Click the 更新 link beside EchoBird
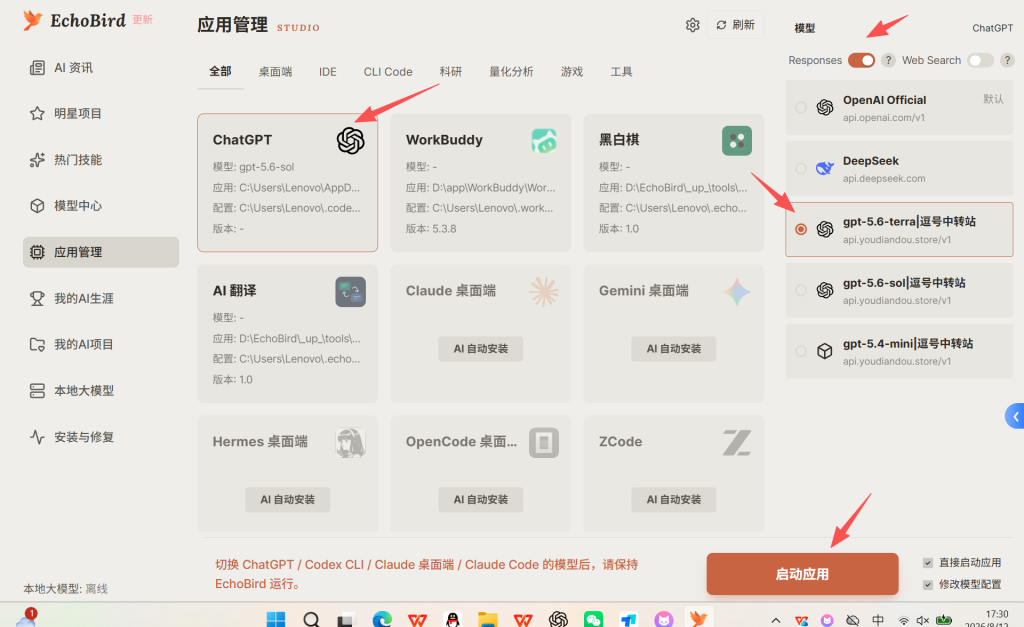The image size is (1024, 627). pyautogui.click(x=142, y=20)
